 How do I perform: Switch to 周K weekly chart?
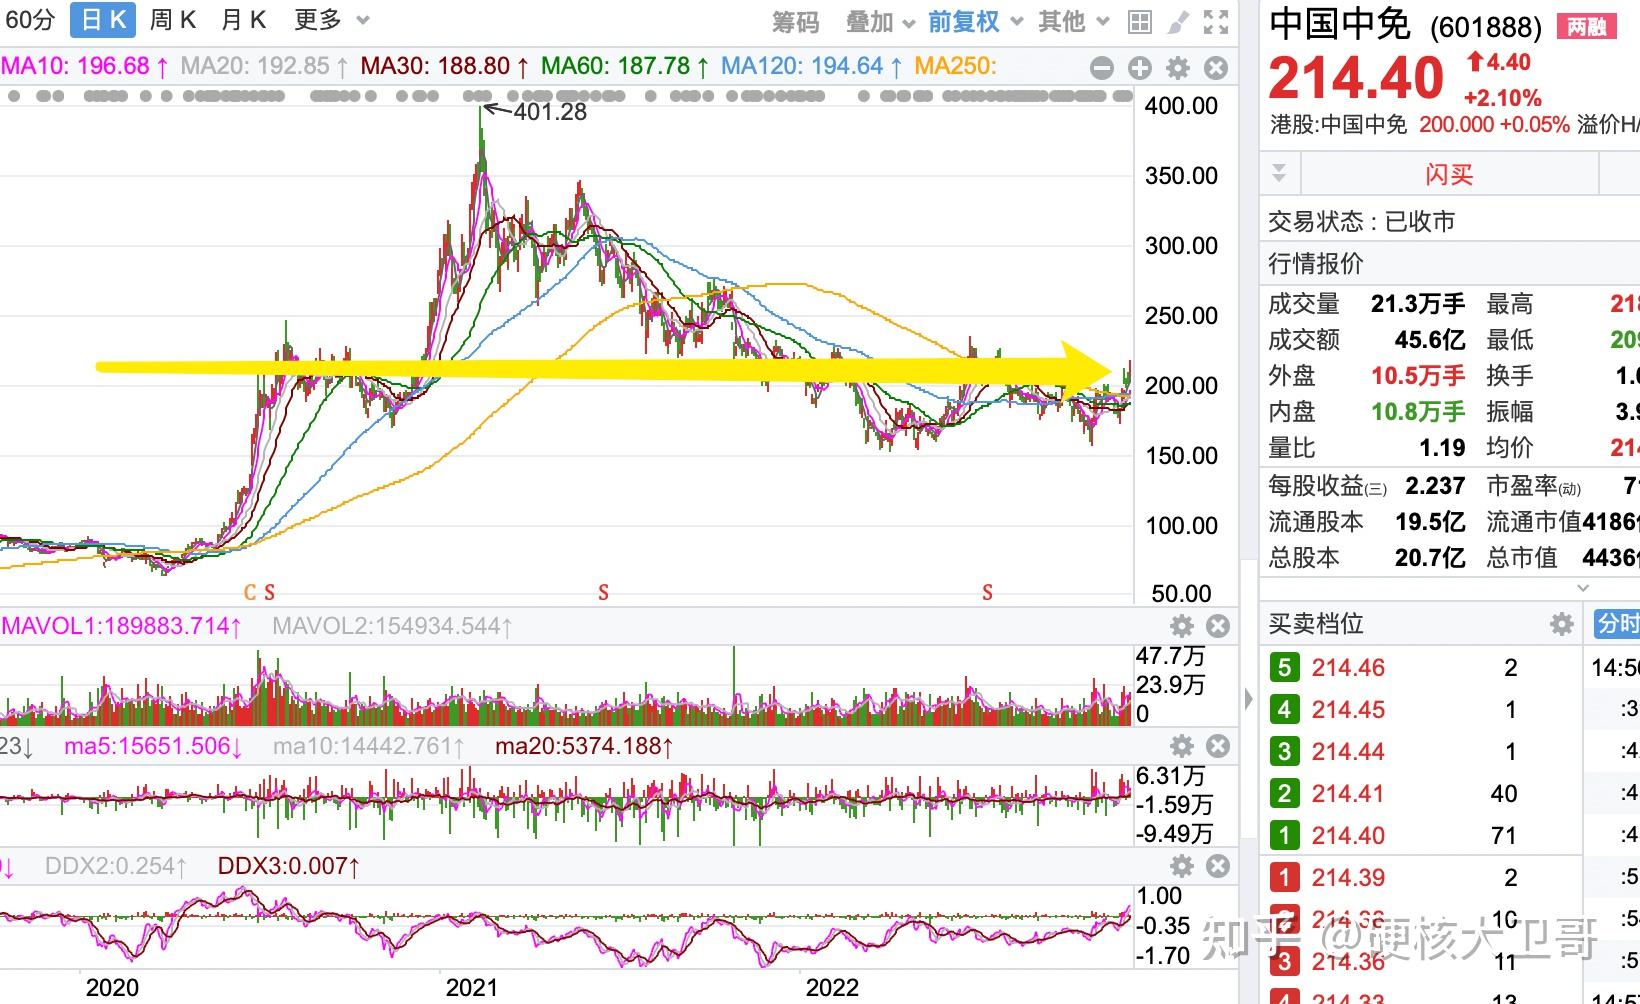[173, 20]
